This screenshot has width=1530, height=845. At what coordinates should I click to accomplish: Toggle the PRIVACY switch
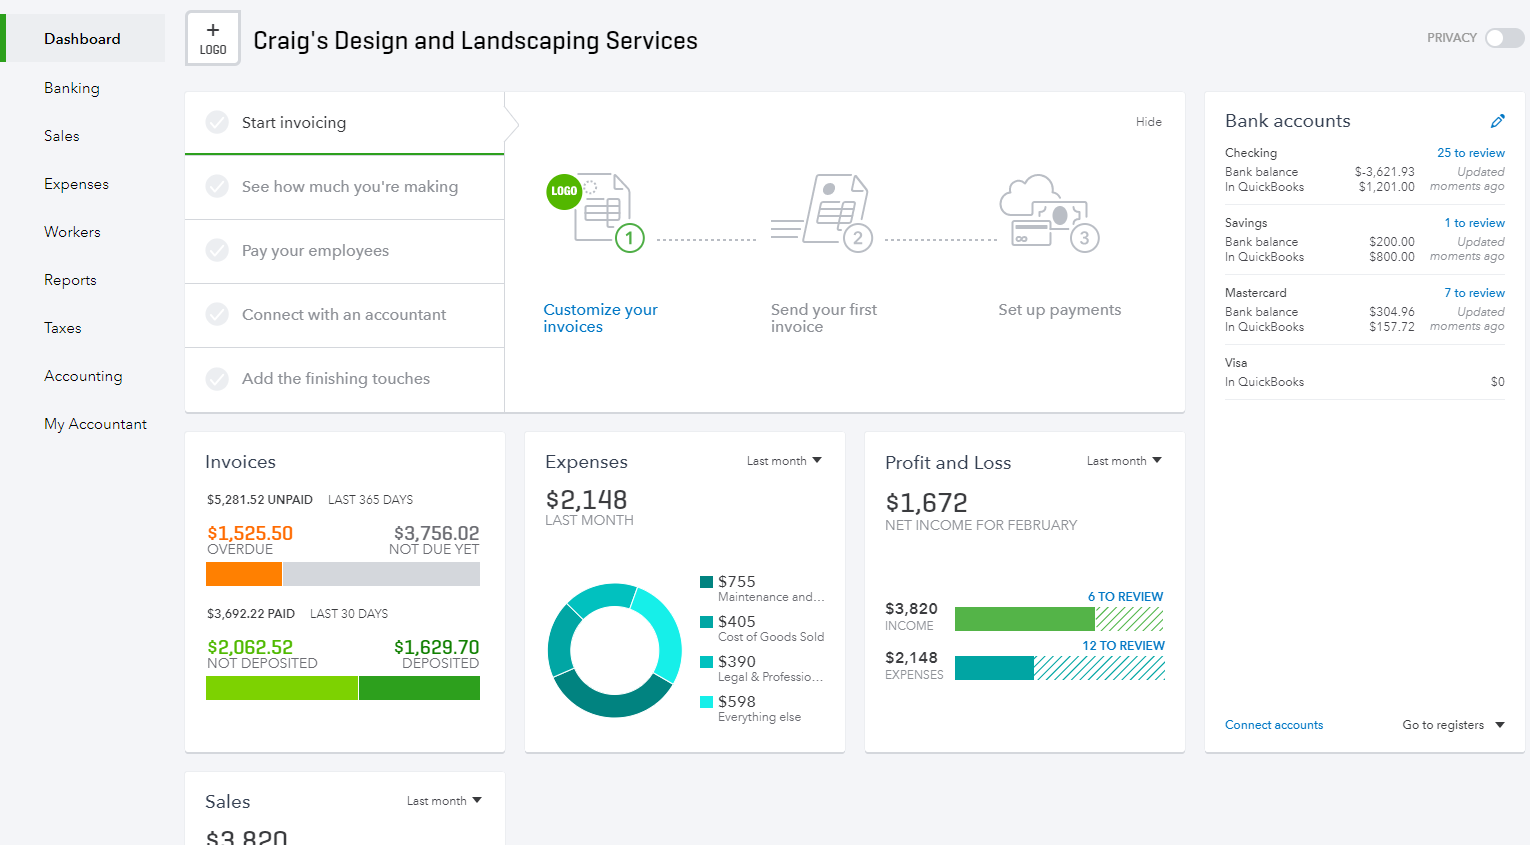[1504, 38]
